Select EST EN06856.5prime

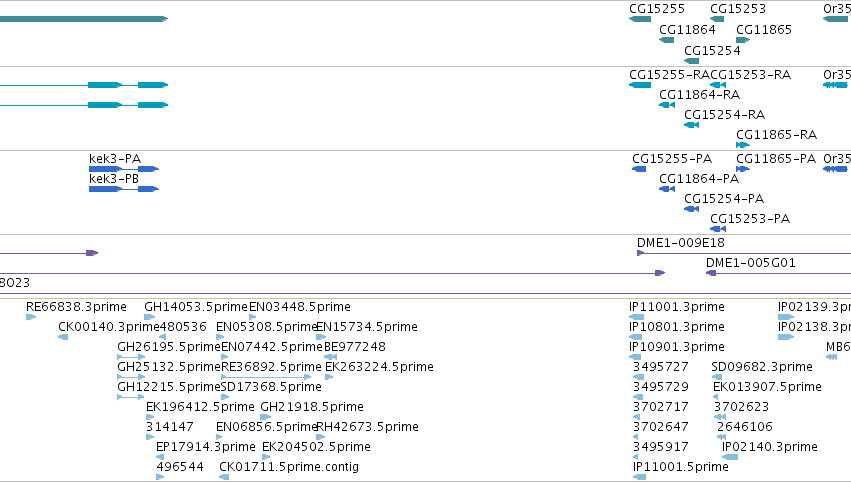pos(266,427)
